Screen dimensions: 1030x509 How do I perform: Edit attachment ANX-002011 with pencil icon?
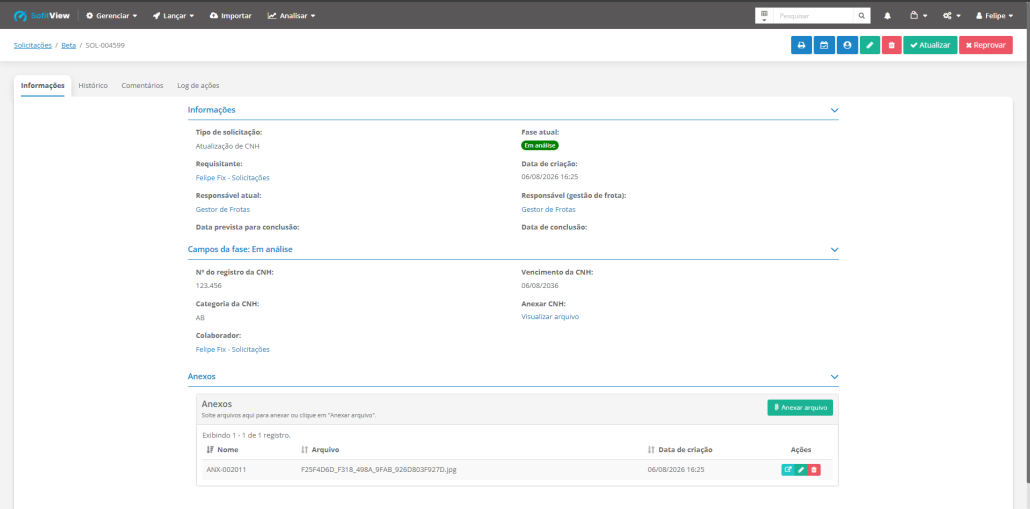(801, 470)
